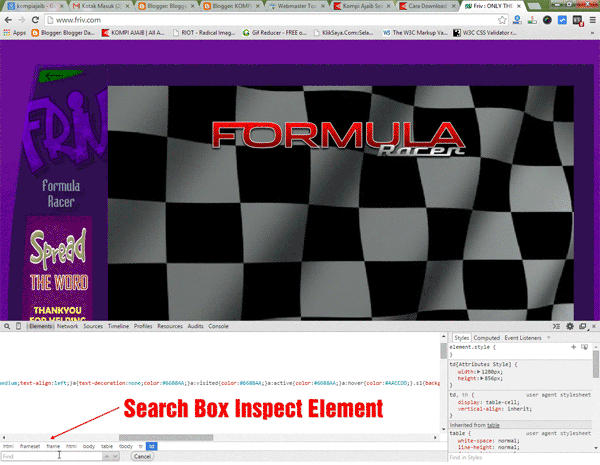The width and height of the screenshot is (600, 465).
Task: Click the Spread The Word banner
Action: point(59,268)
